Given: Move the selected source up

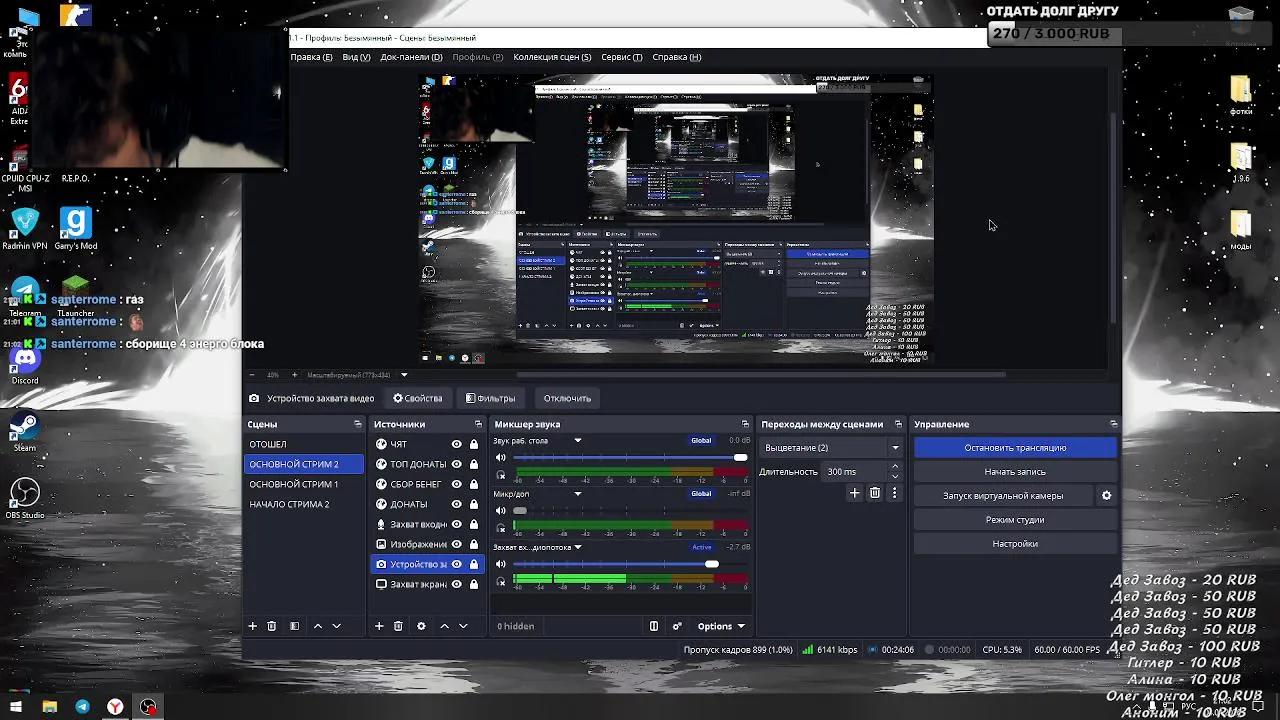Looking at the screenshot, I should 445,626.
